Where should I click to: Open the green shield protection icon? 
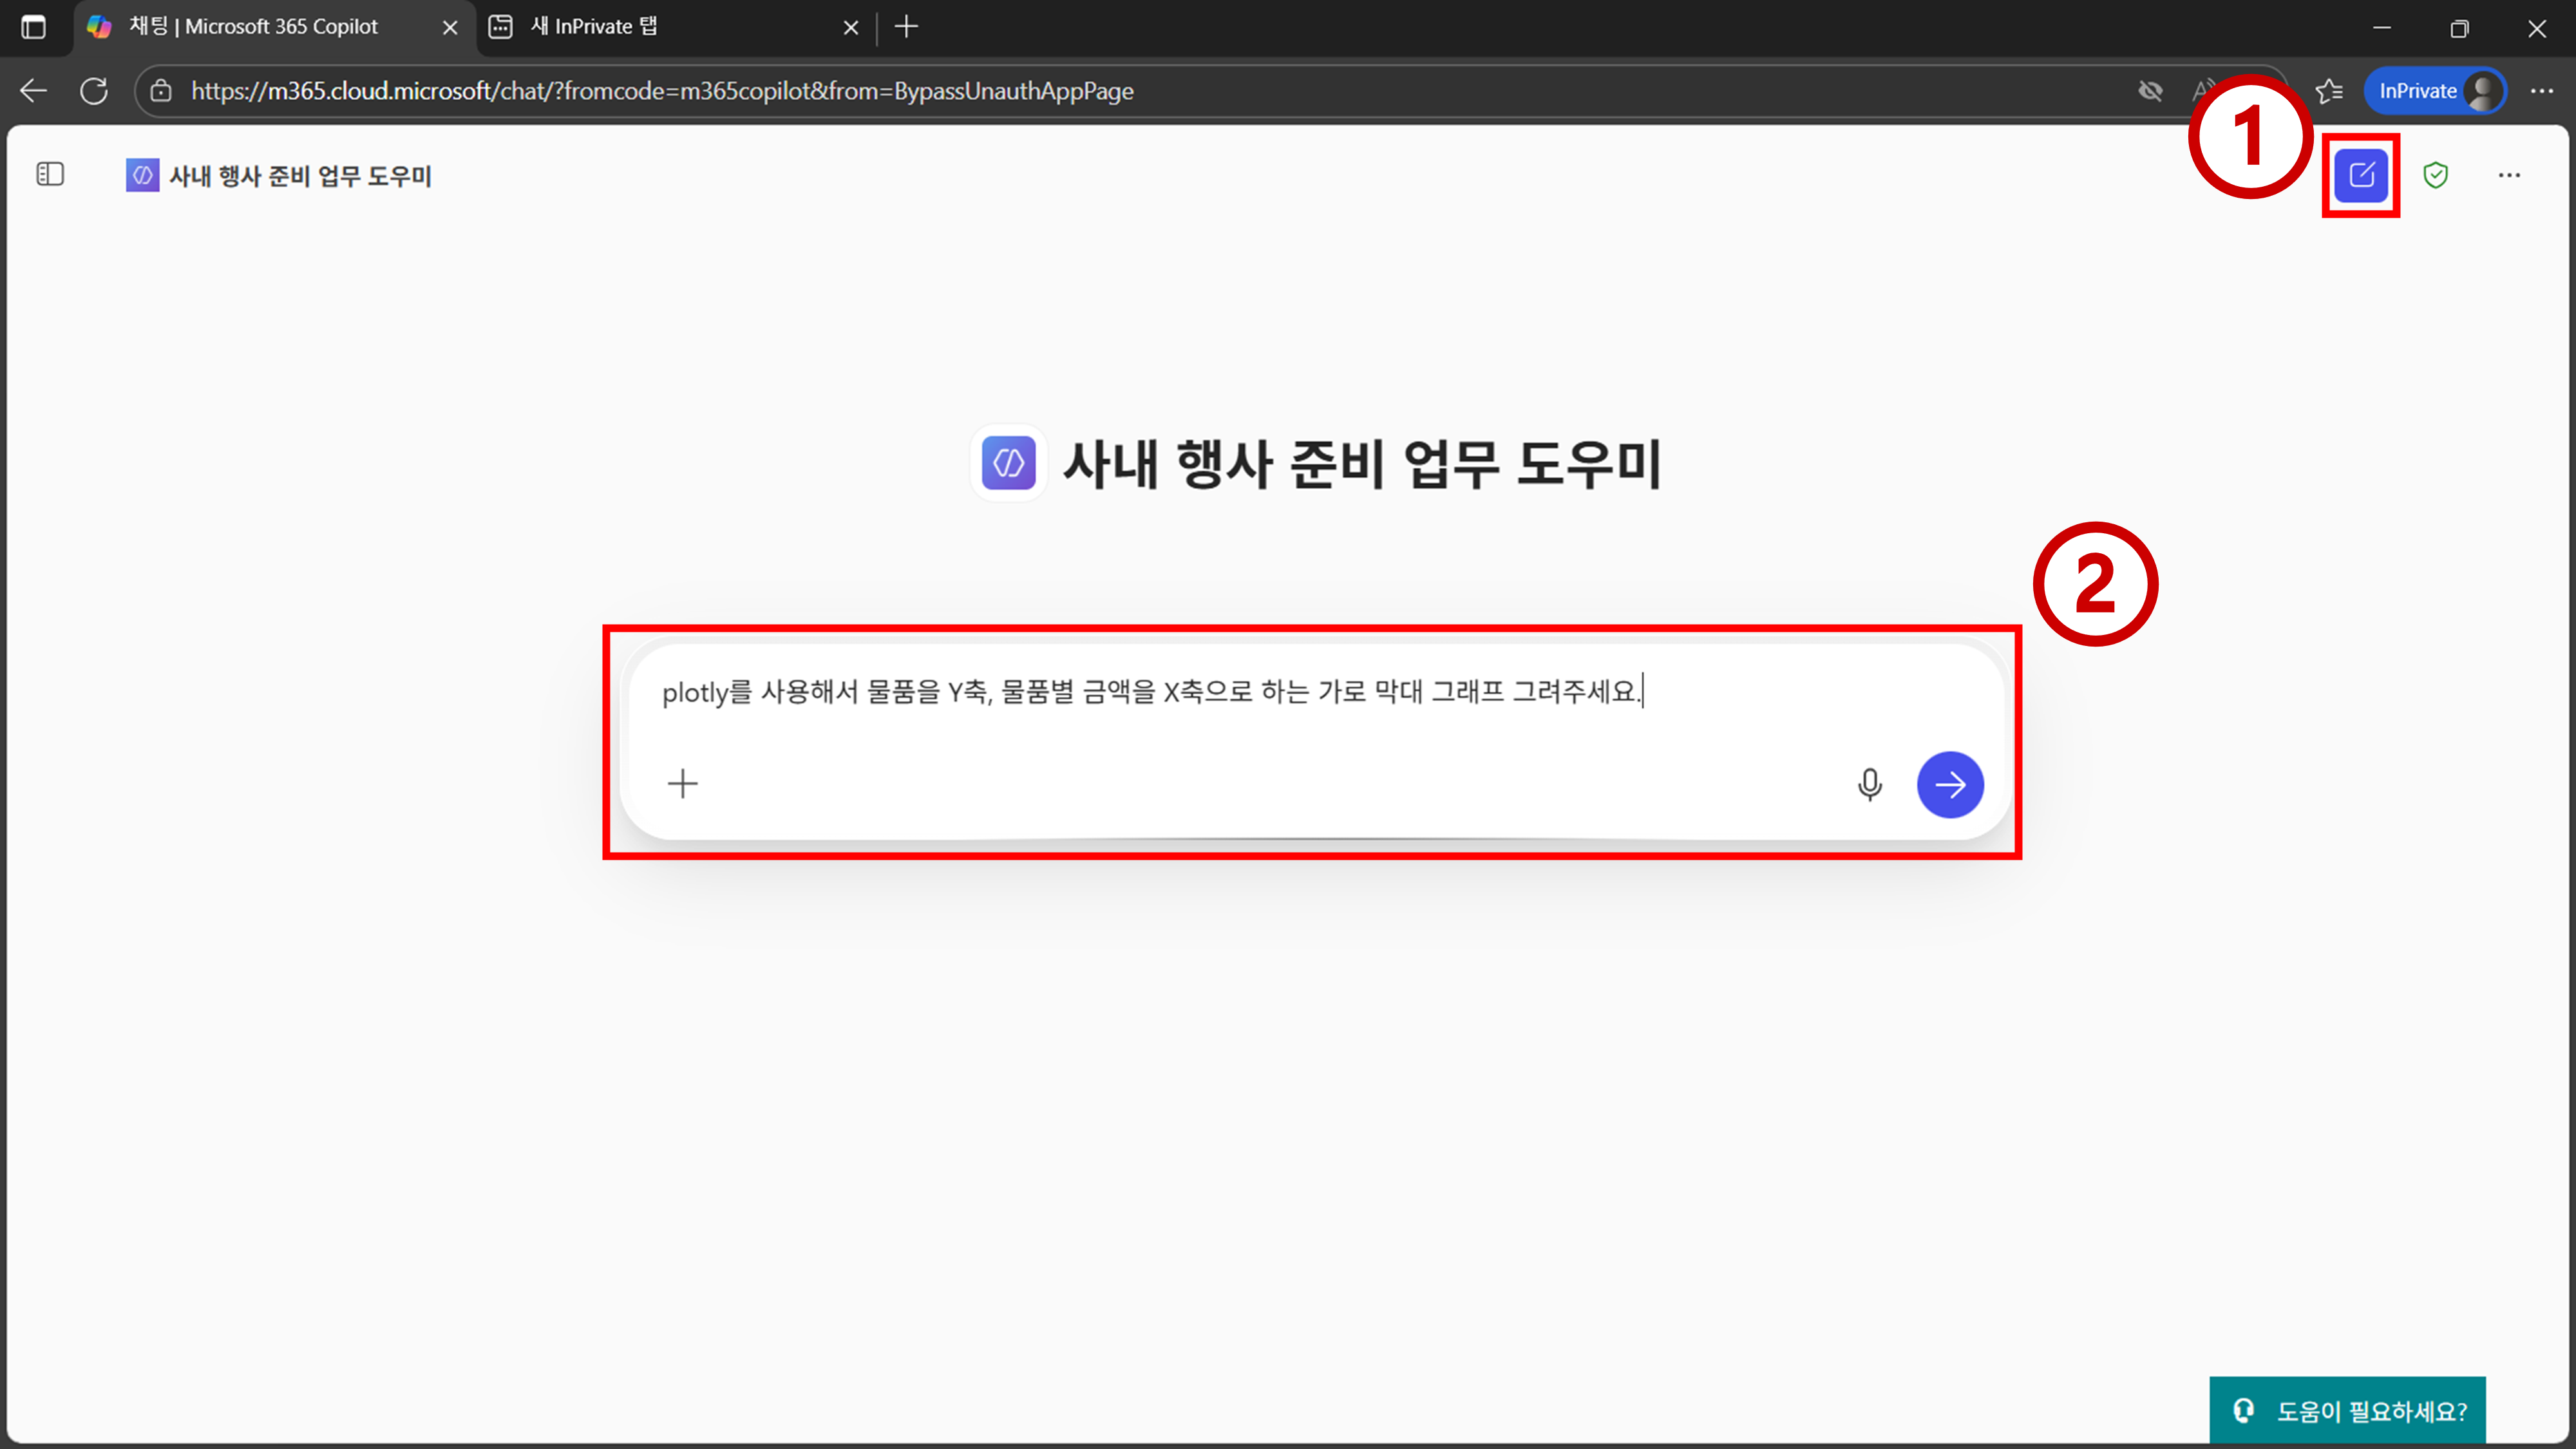click(x=2435, y=175)
